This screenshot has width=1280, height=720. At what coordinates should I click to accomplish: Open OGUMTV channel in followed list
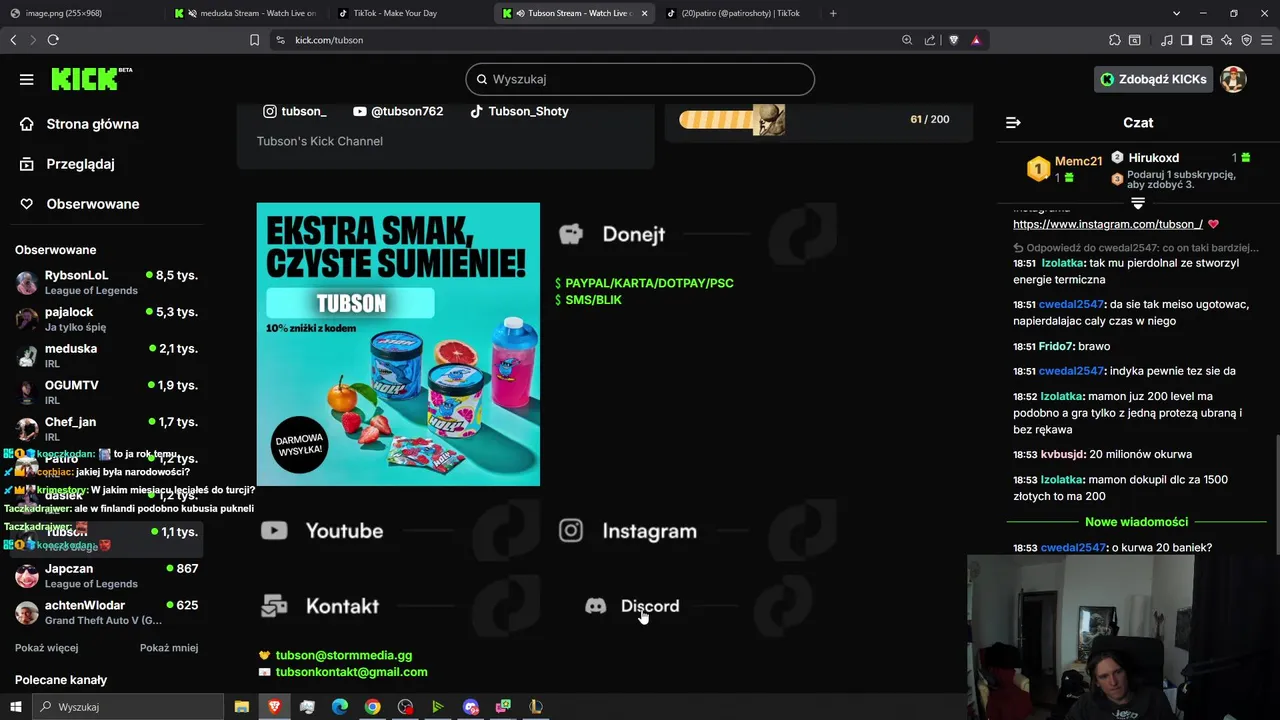(107, 392)
